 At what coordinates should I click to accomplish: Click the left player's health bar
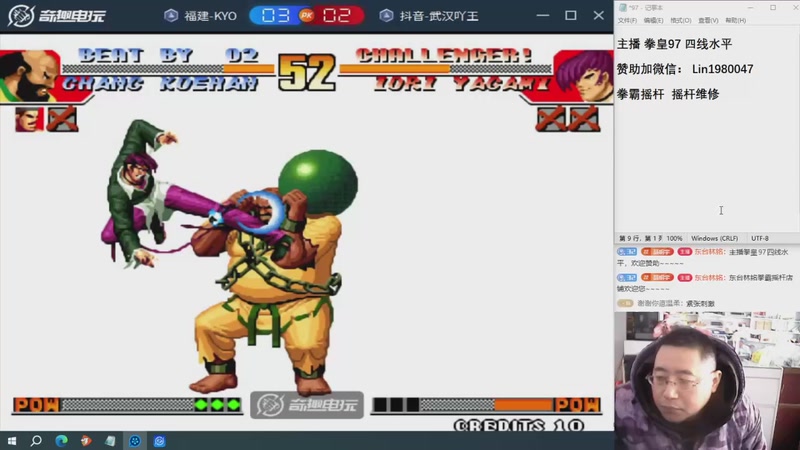[x=168, y=69]
